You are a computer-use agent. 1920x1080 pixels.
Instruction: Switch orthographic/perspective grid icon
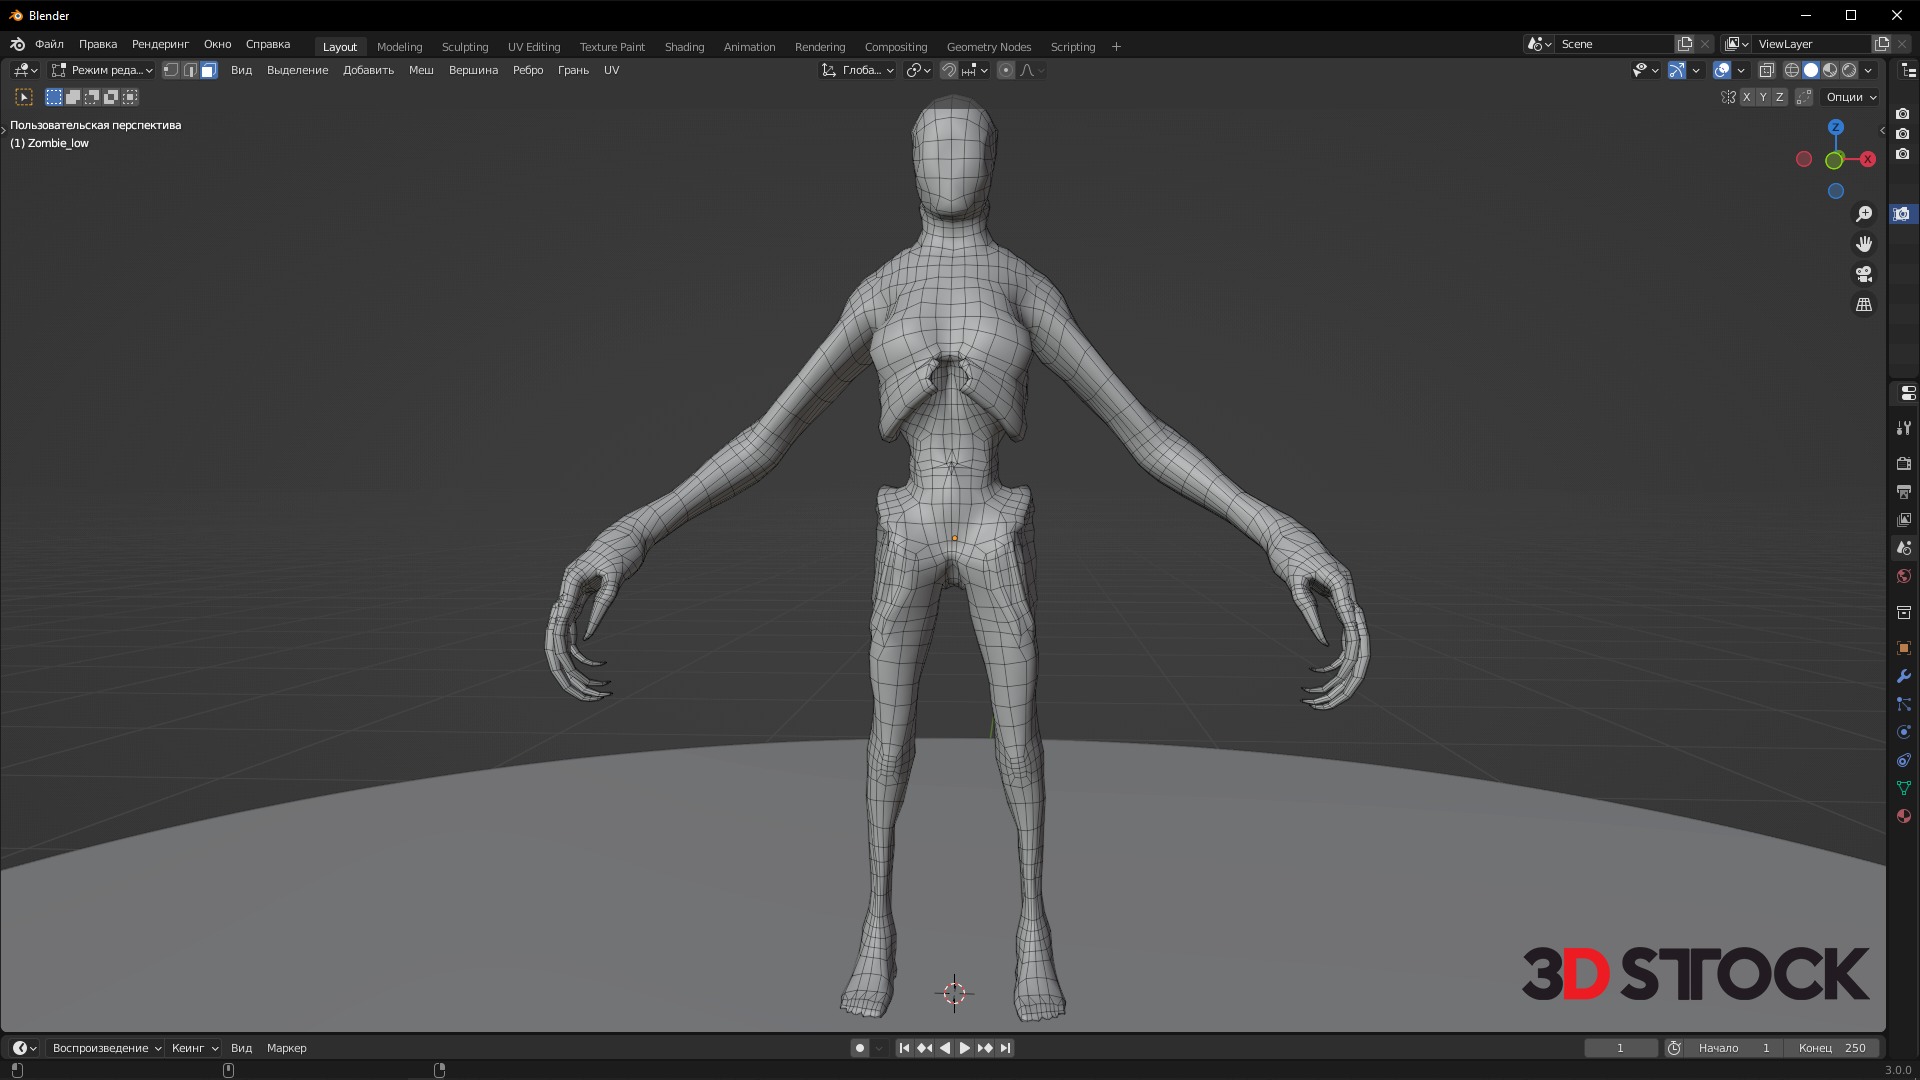click(1864, 304)
